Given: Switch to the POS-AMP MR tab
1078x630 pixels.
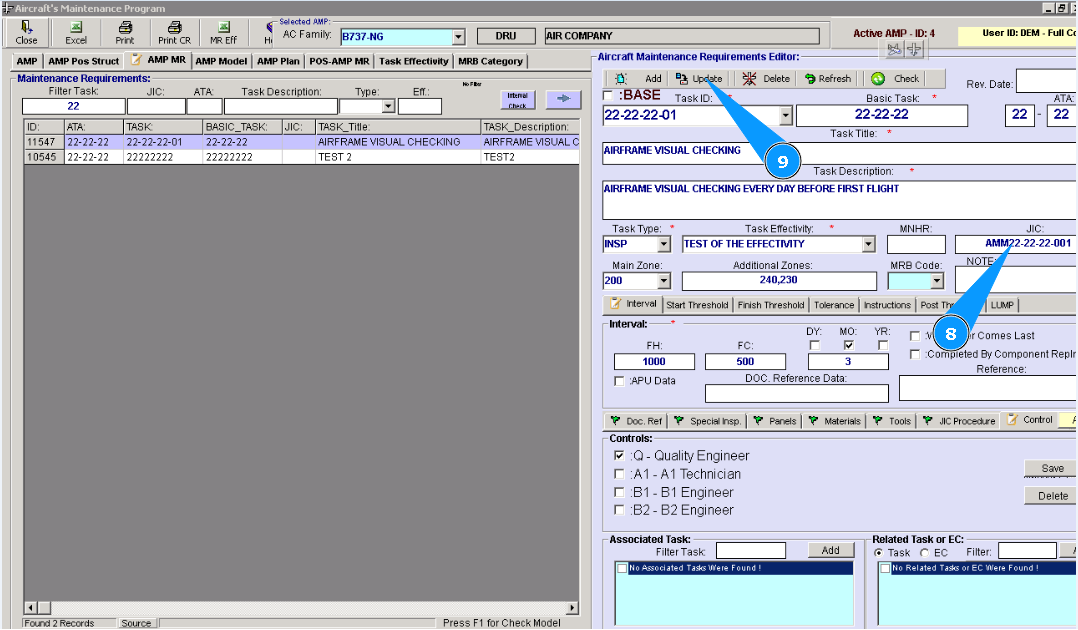Looking at the screenshot, I should click(x=339, y=61).
